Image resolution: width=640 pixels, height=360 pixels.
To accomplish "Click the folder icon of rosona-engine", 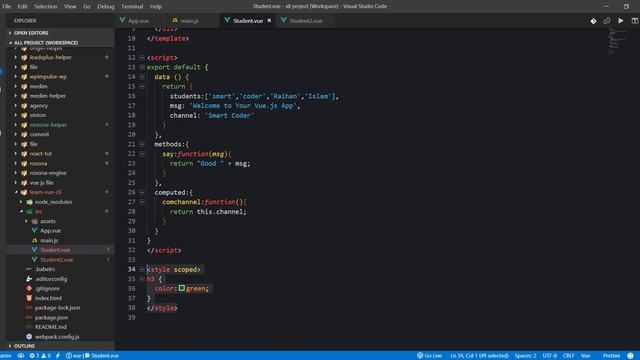I will (x=24, y=173).
